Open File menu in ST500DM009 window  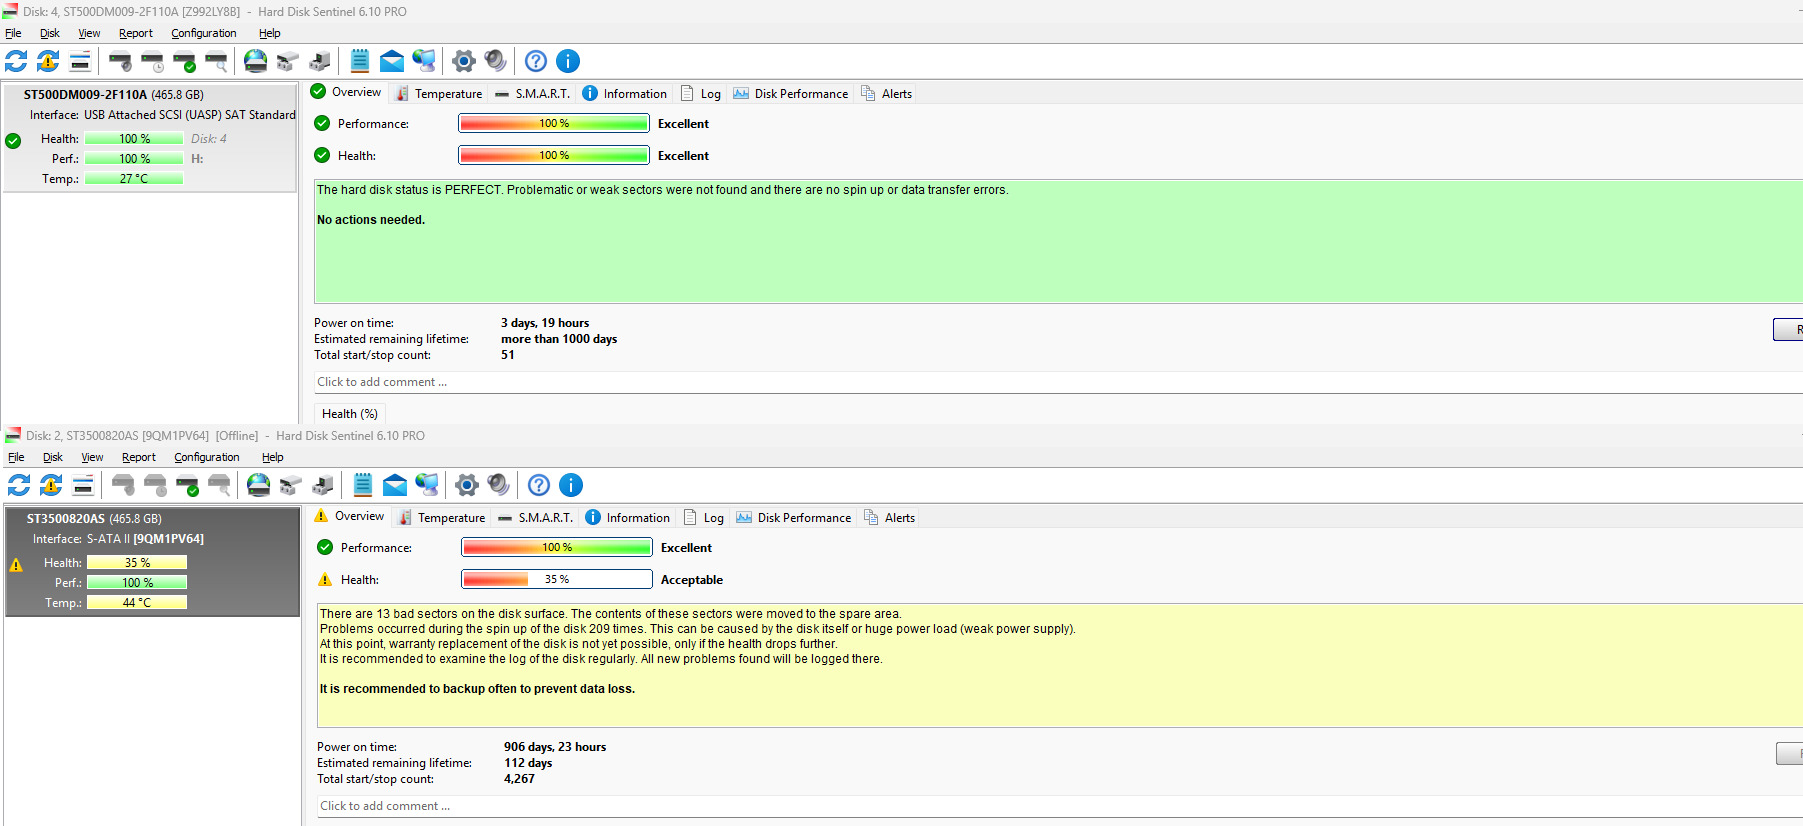pyautogui.click(x=13, y=33)
